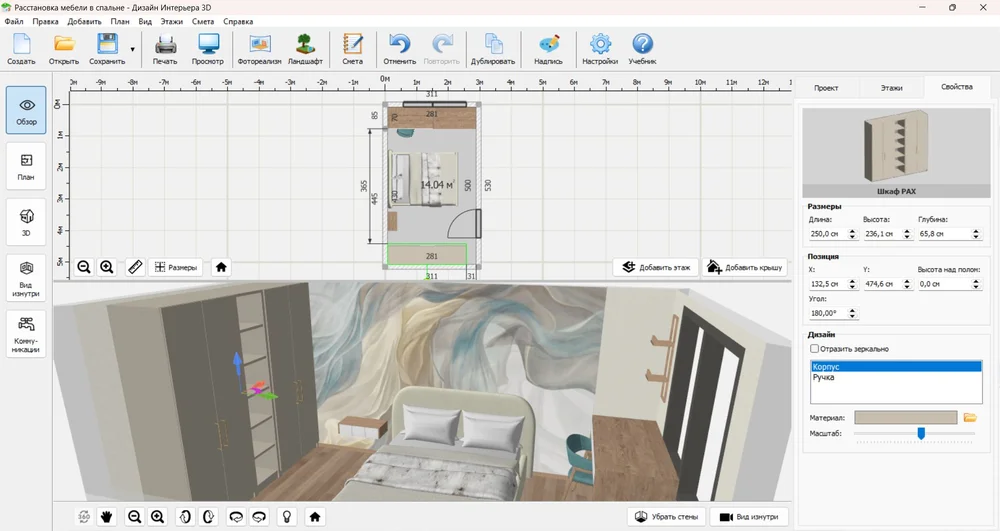Open the План menu

coord(120,21)
